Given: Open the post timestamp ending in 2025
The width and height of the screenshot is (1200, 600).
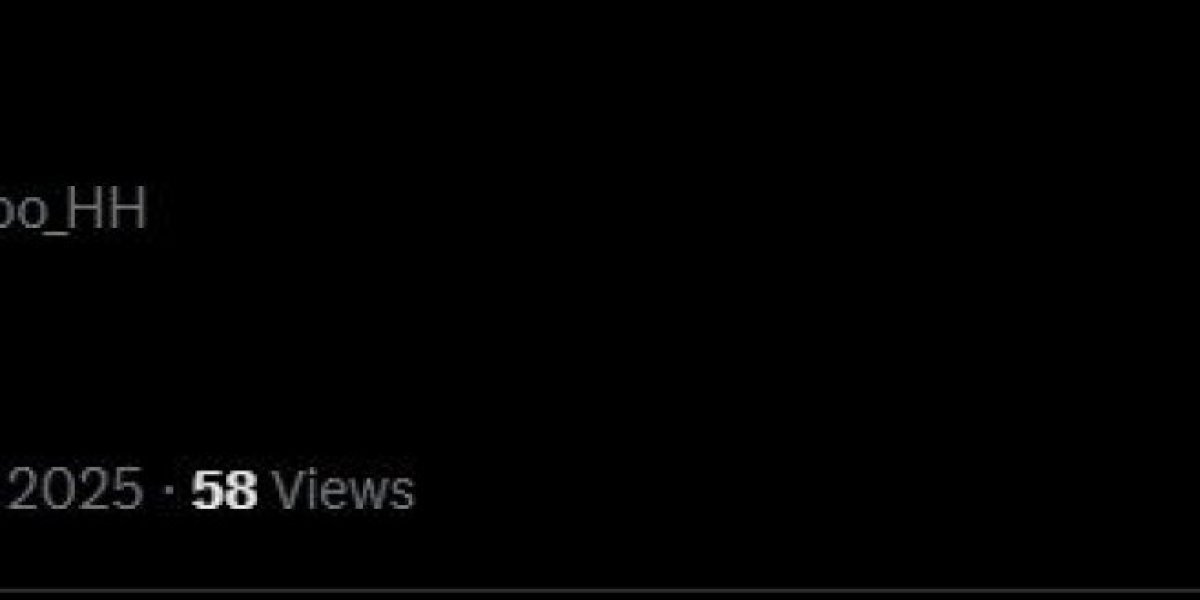Looking at the screenshot, I should click(70, 491).
